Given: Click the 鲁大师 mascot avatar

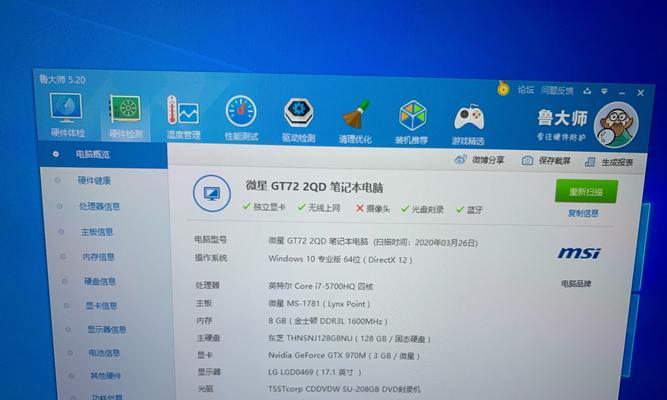Looking at the screenshot, I should (x=616, y=125).
